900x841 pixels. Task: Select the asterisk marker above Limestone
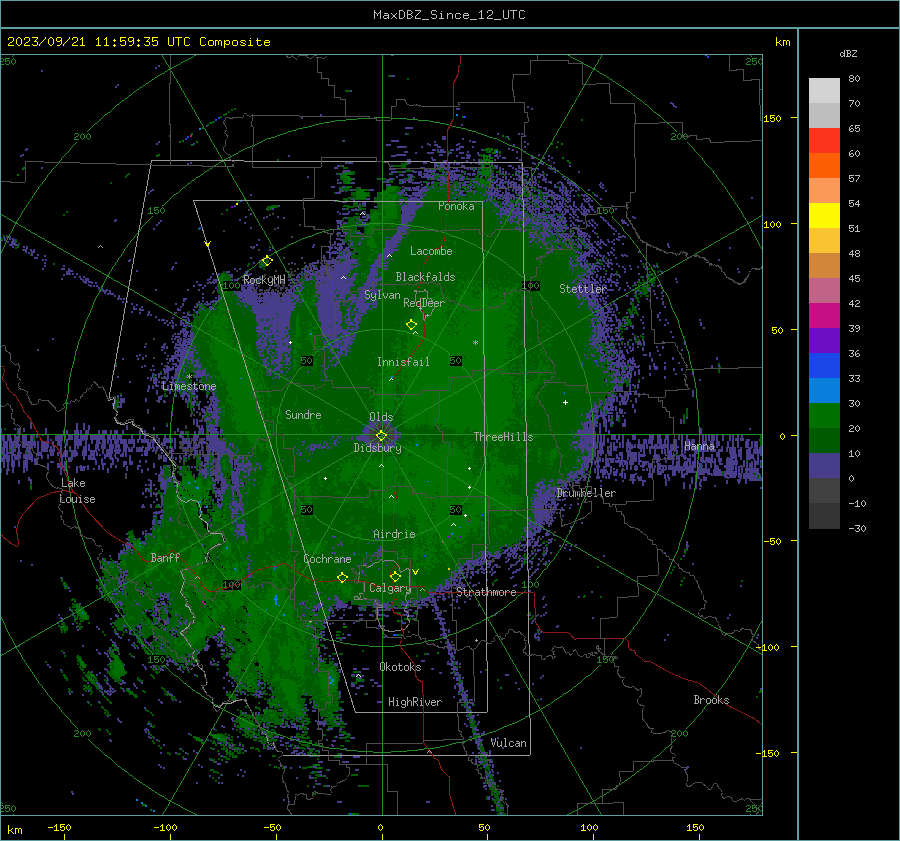(x=189, y=377)
